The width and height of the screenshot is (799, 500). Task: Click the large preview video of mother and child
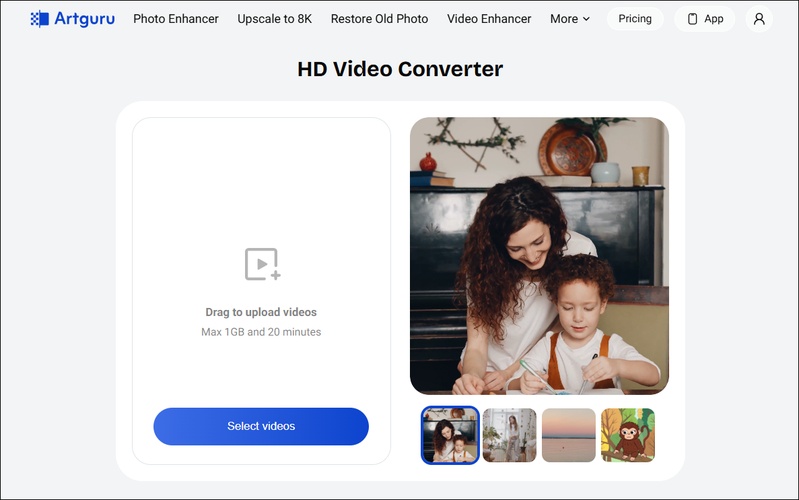[x=539, y=256]
